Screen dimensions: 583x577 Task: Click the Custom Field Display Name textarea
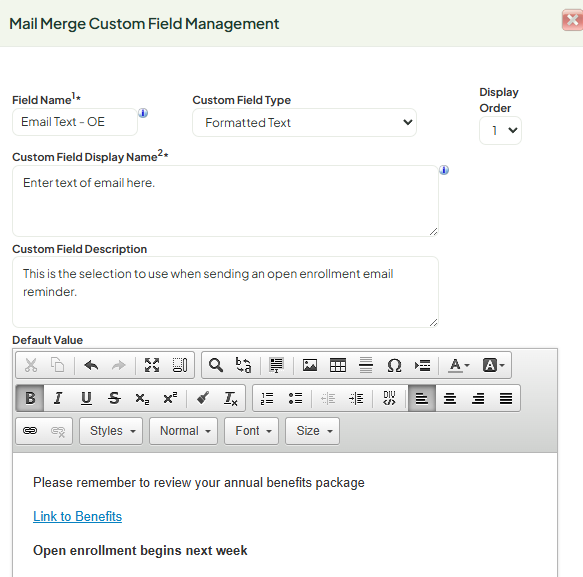tap(225, 201)
